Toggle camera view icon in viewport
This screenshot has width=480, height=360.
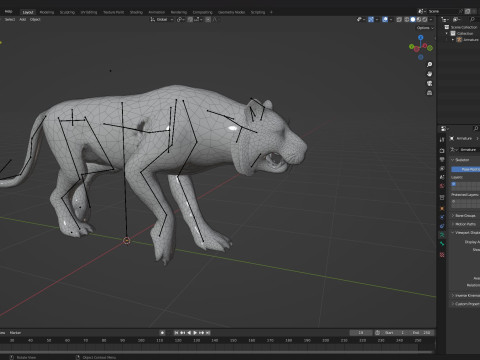pyautogui.click(x=429, y=83)
